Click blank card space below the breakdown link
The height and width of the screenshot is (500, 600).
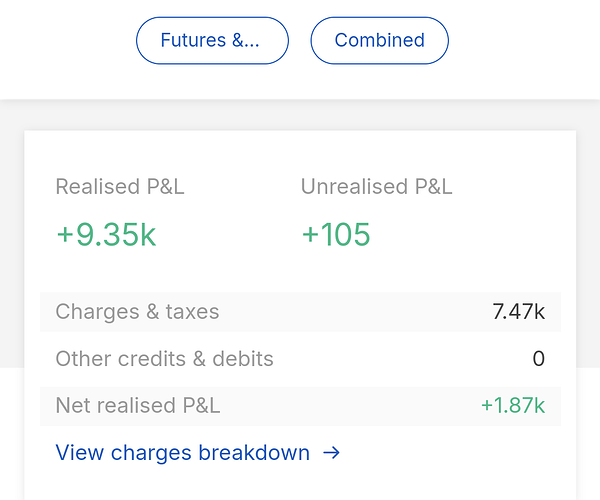300,485
